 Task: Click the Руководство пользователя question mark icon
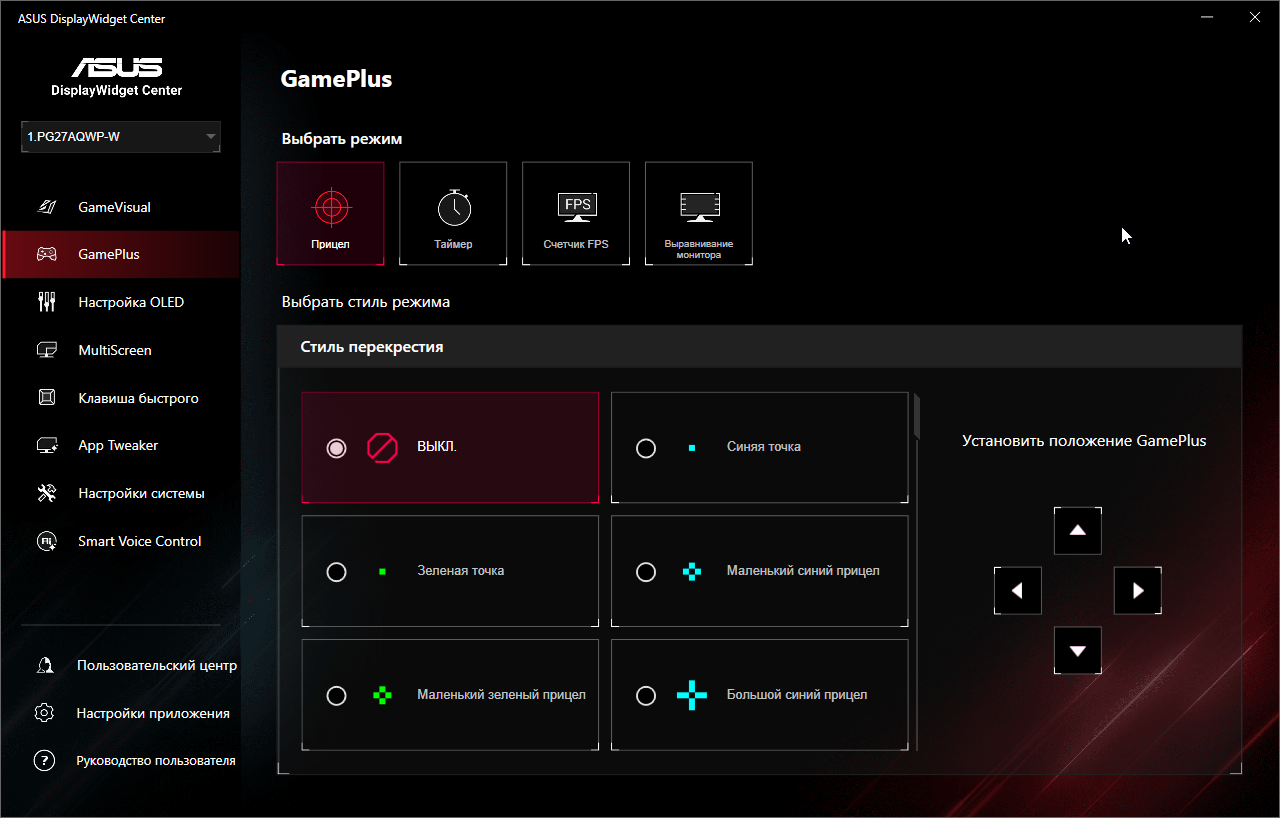(x=44, y=761)
